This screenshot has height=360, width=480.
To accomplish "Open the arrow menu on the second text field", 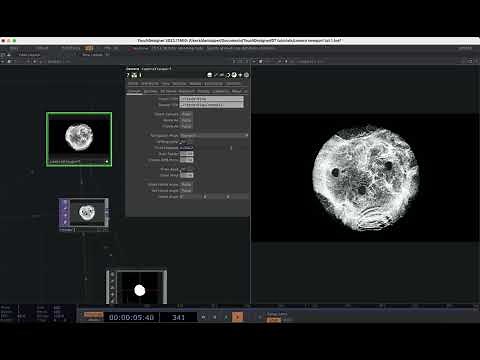I will coord(242,105).
